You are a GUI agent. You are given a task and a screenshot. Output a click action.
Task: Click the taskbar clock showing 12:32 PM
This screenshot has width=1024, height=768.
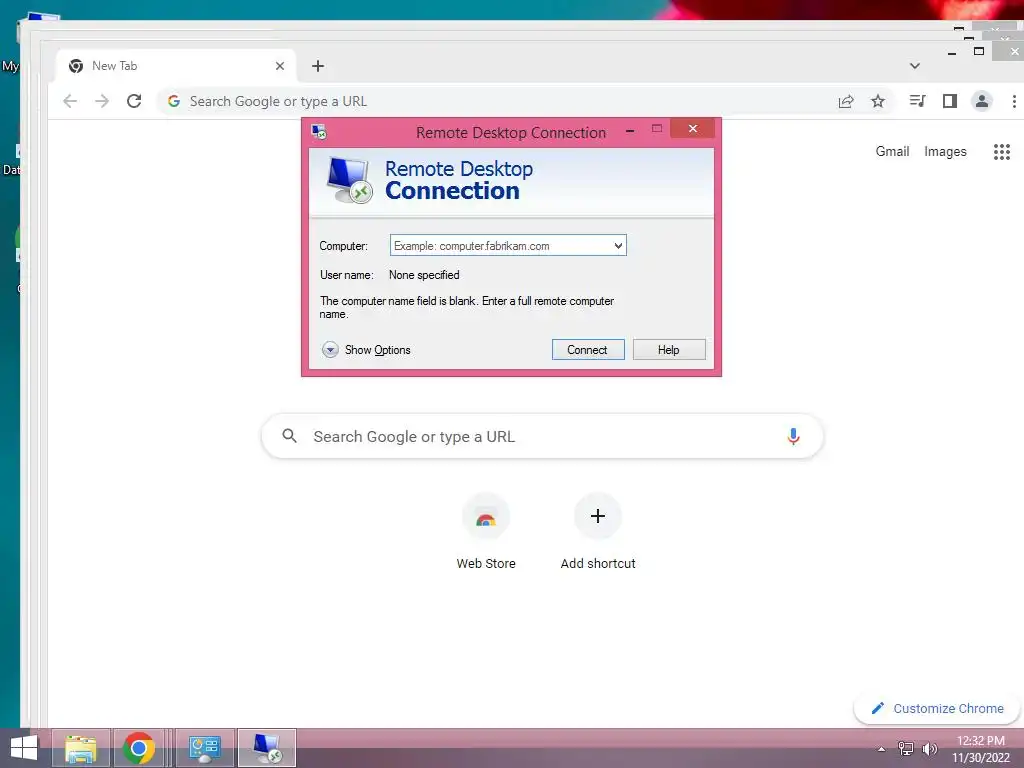coord(980,748)
